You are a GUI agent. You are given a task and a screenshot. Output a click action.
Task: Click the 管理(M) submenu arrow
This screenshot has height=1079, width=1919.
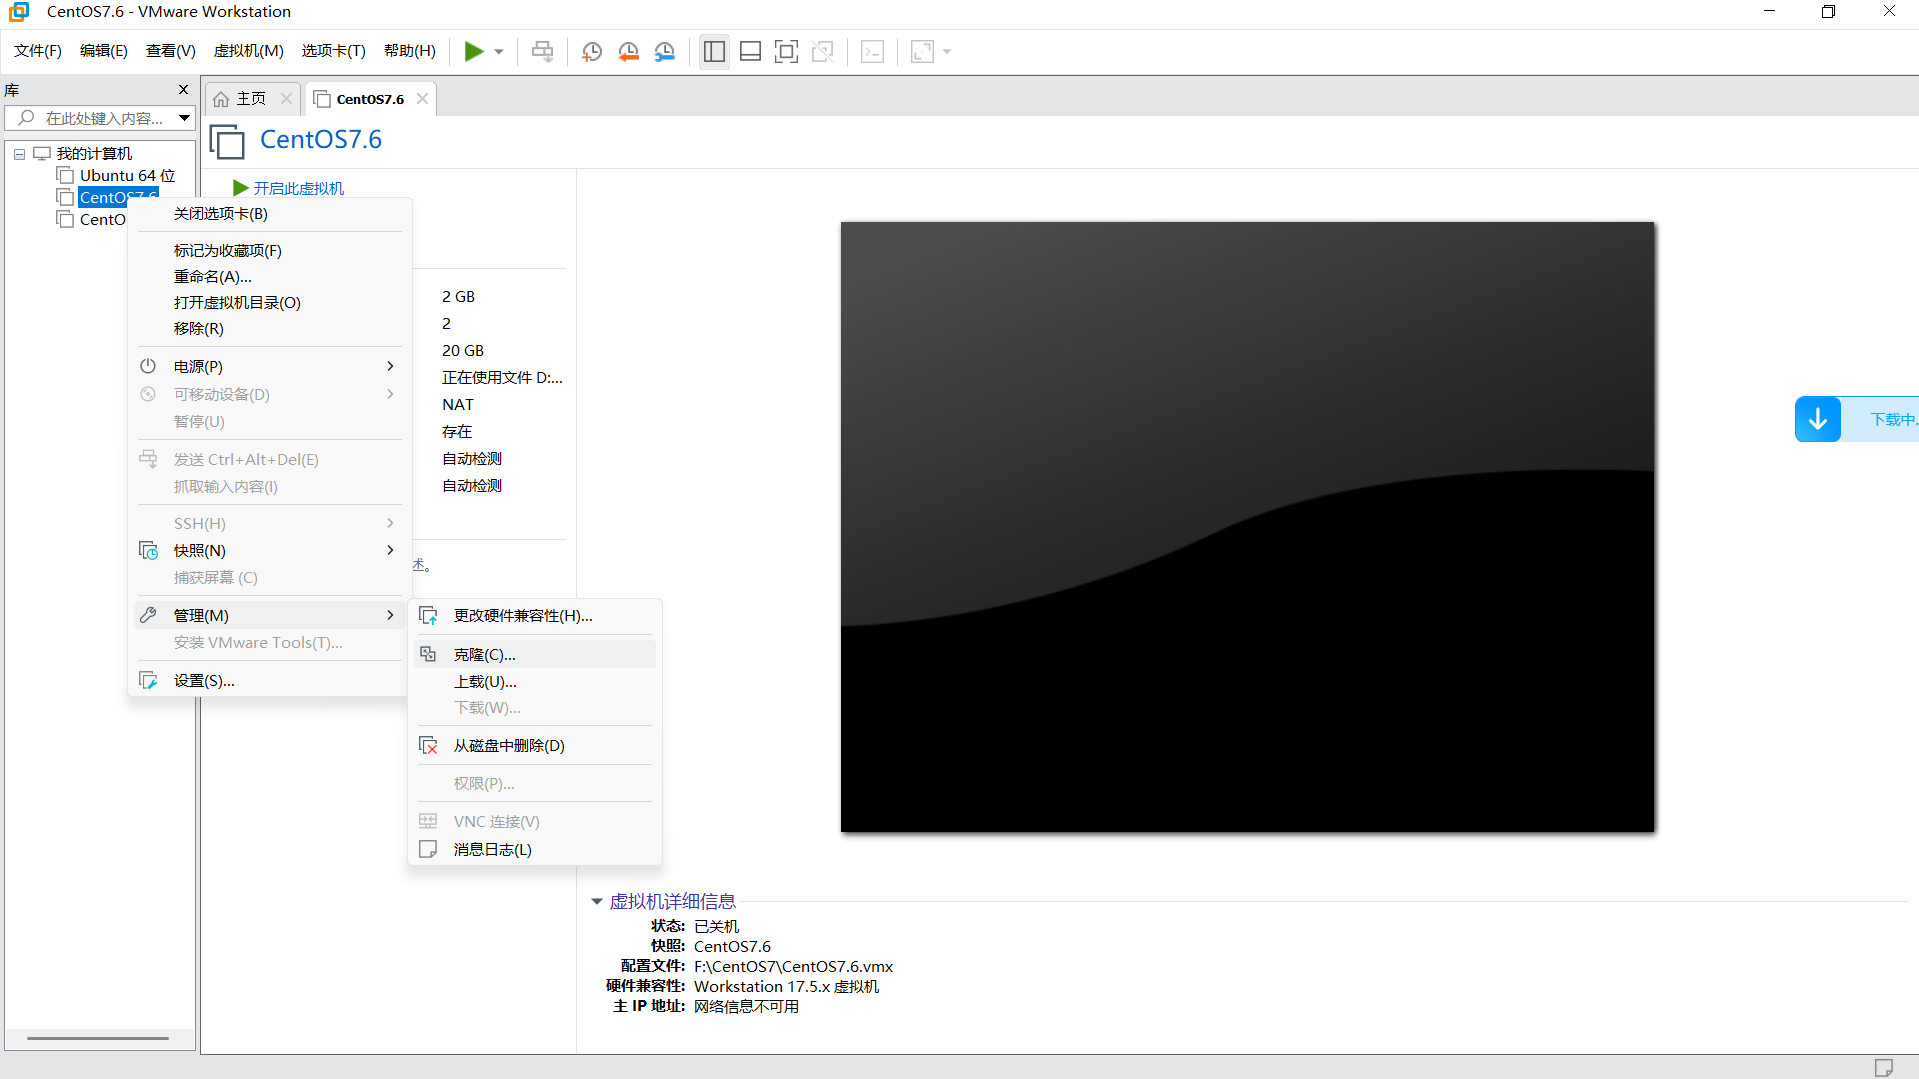pyautogui.click(x=390, y=616)
